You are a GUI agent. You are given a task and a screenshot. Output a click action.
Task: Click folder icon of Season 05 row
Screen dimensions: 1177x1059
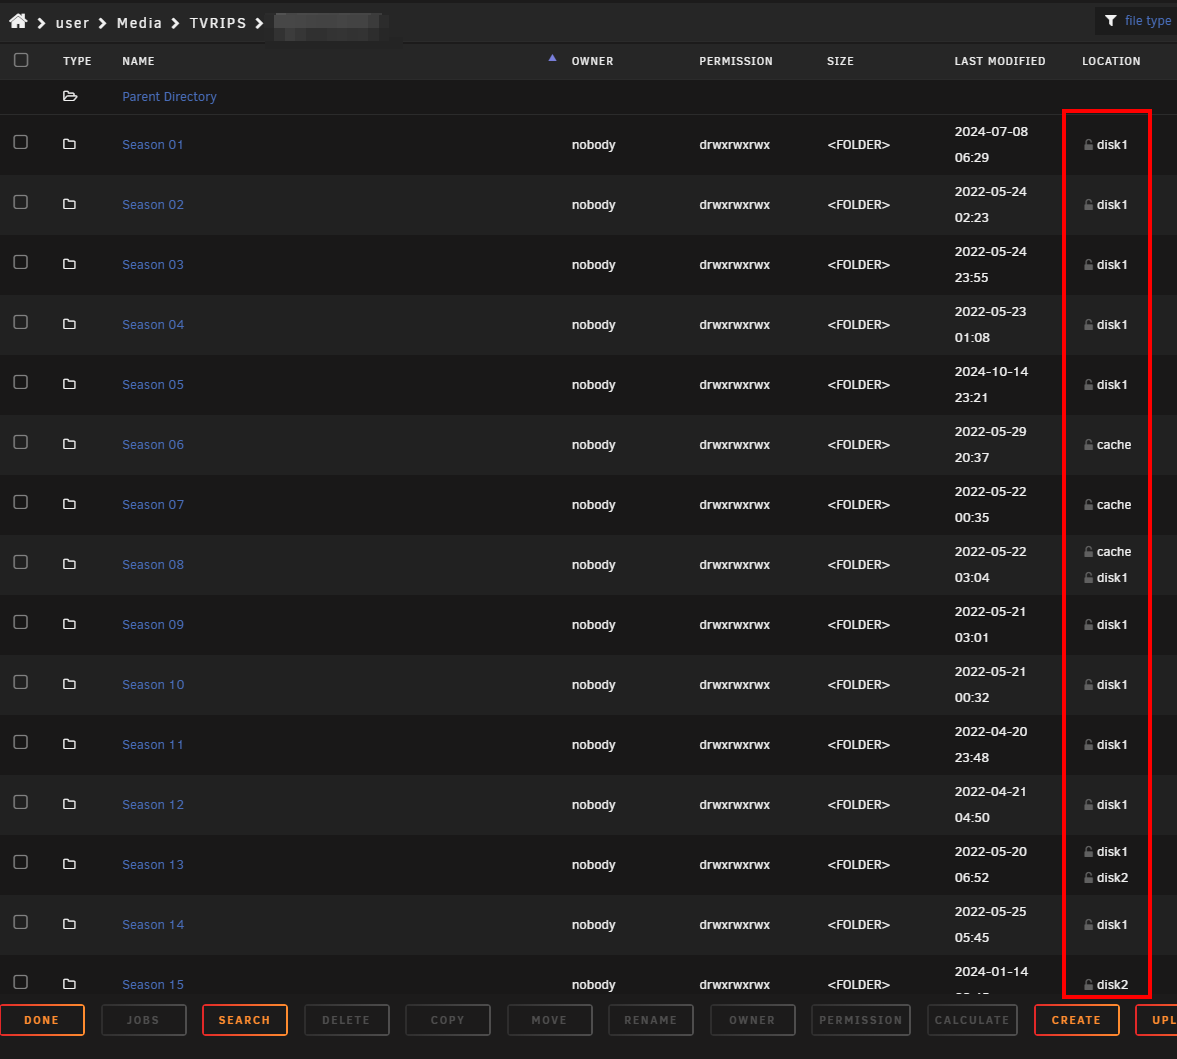click(x=69, y=384)
